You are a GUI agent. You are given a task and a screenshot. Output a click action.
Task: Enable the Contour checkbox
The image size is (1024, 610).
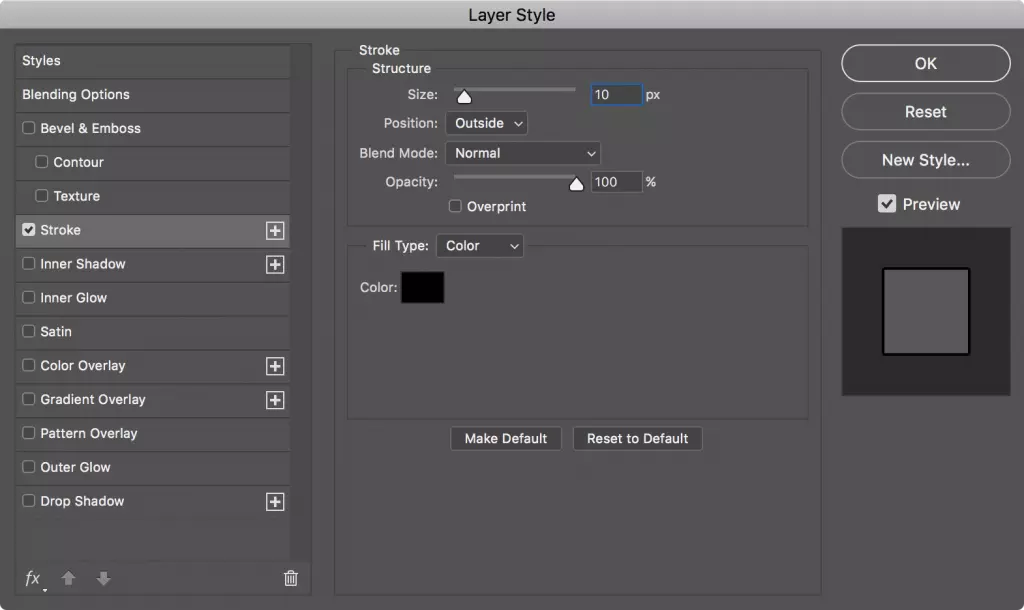(x=42, y=161)
